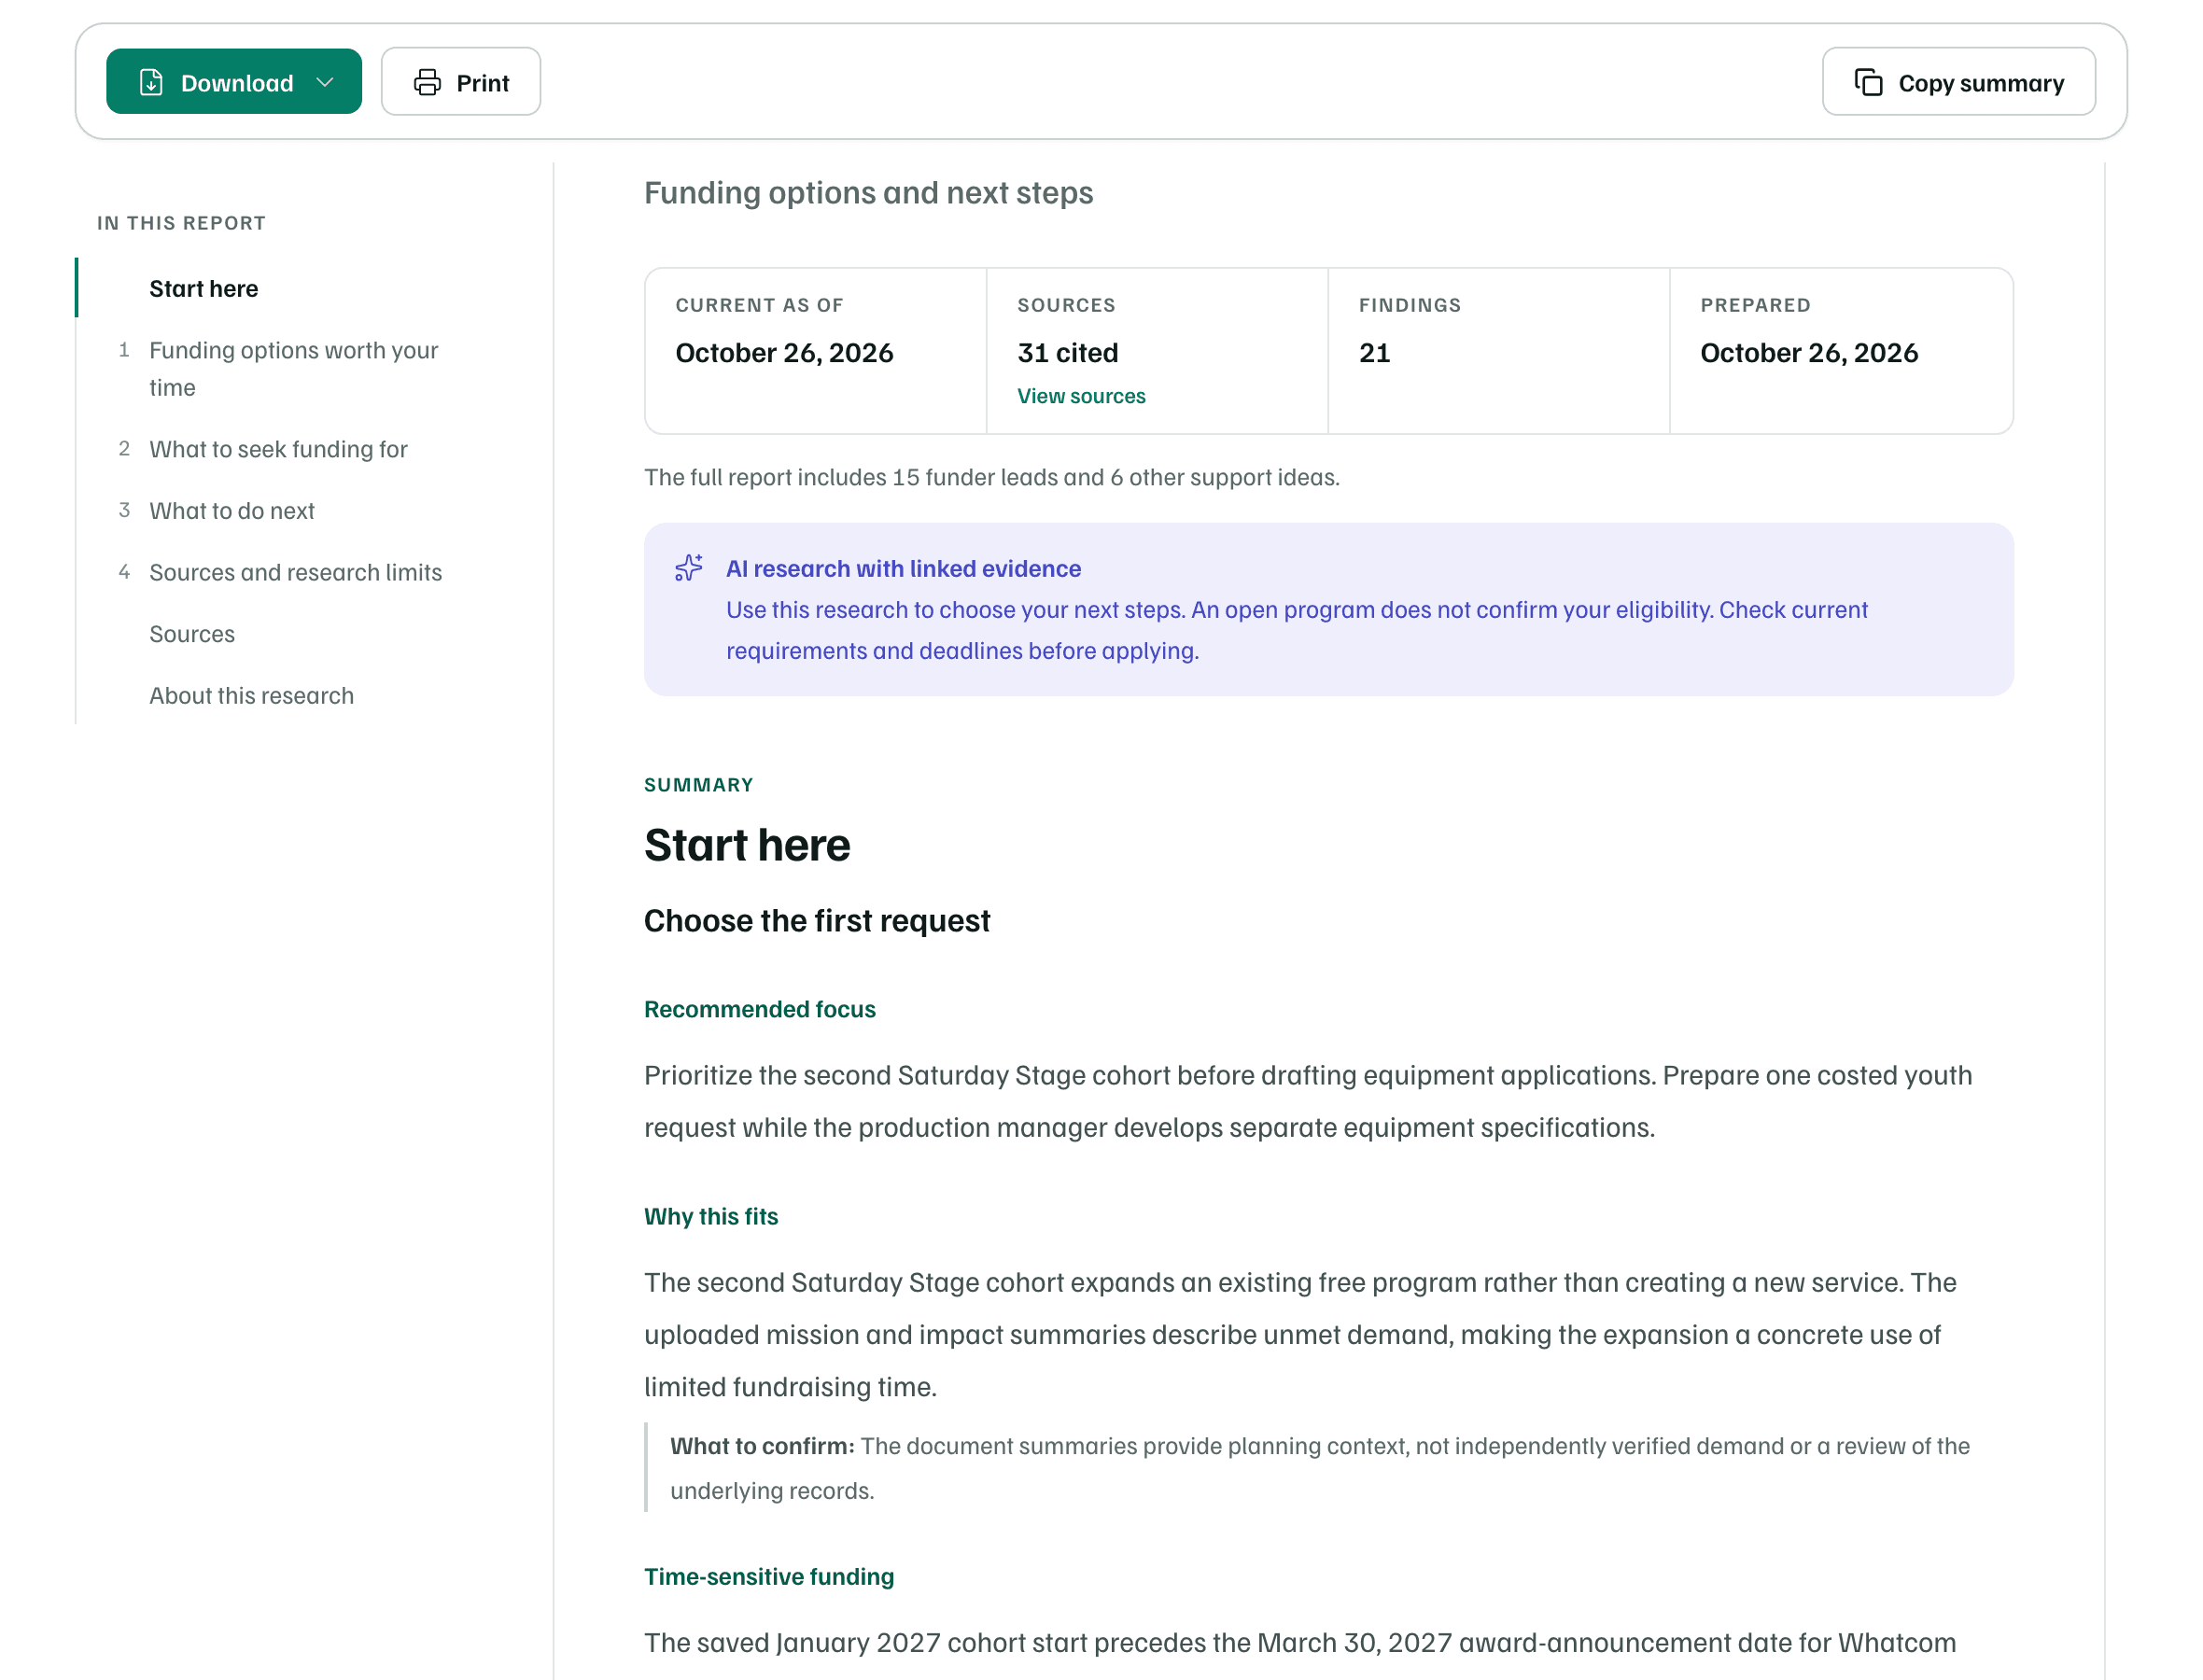Click the sentence about 15 funder leads
Image resolution: width=2203 pixels, height=1680 pixels.
pyautogui.click(x=990, y=477)
